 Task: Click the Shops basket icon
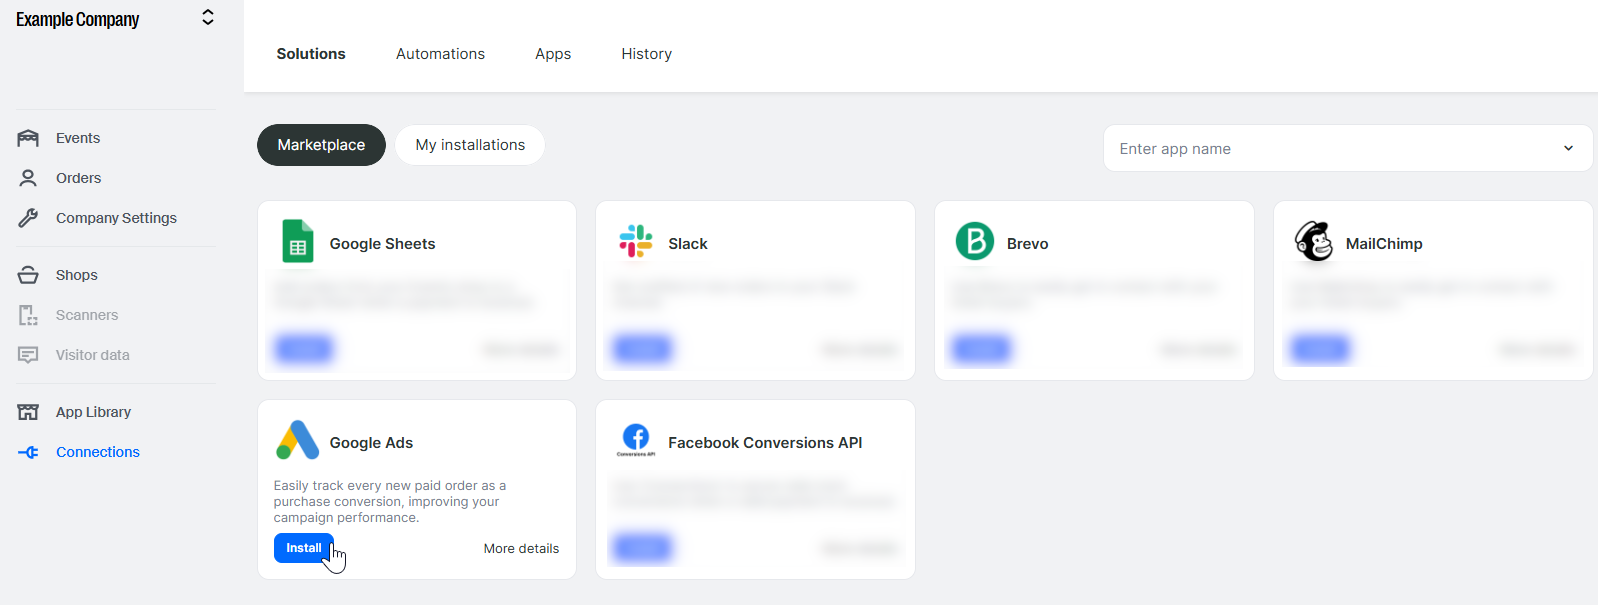[x=28, y=275]
